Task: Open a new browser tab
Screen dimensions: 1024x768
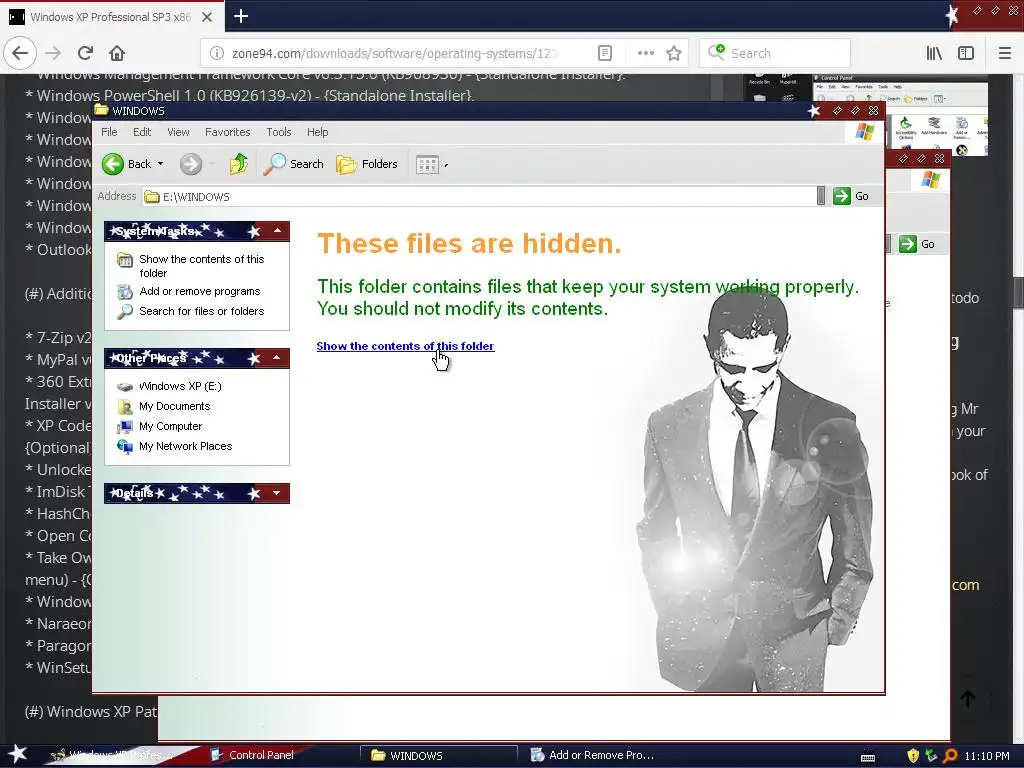Action: tap(240, 16)
